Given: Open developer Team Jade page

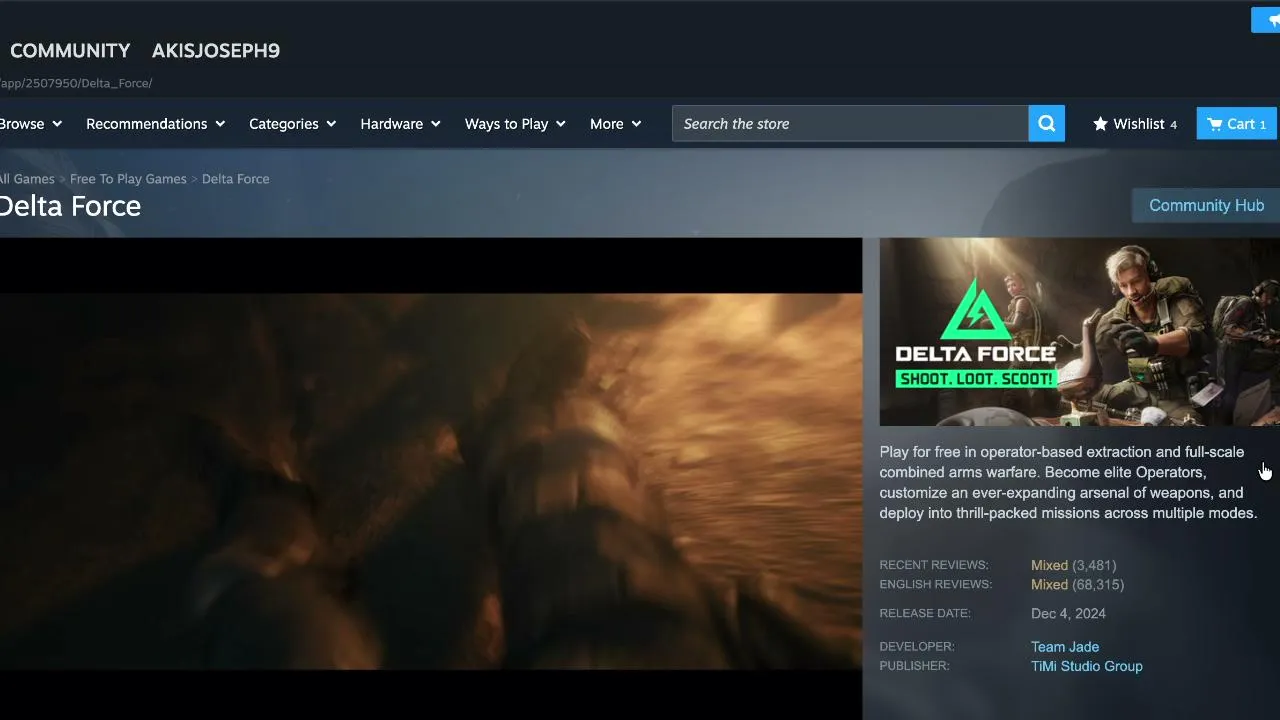Looking at the screenshot, I should point(1065,647).
